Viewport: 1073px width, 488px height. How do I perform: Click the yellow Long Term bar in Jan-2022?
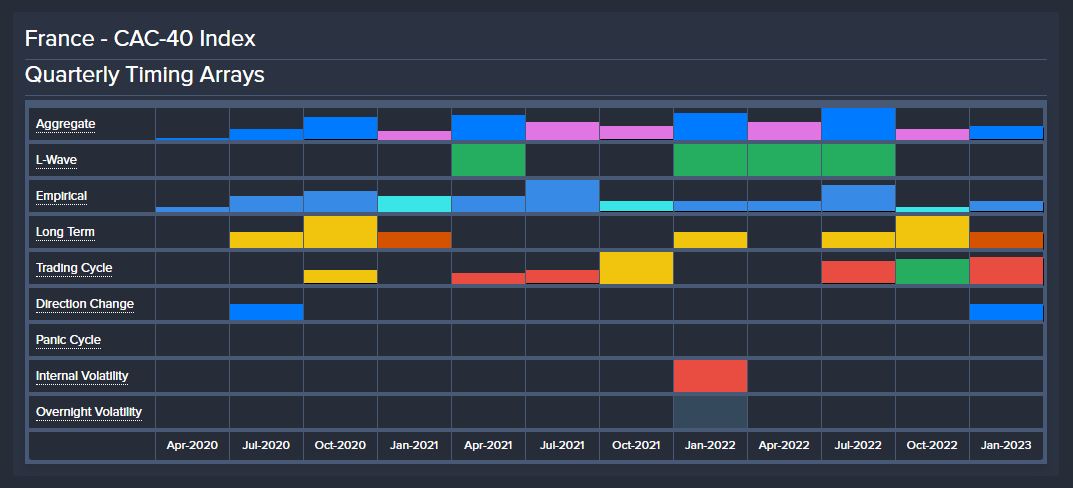click(x=710, y=240)
